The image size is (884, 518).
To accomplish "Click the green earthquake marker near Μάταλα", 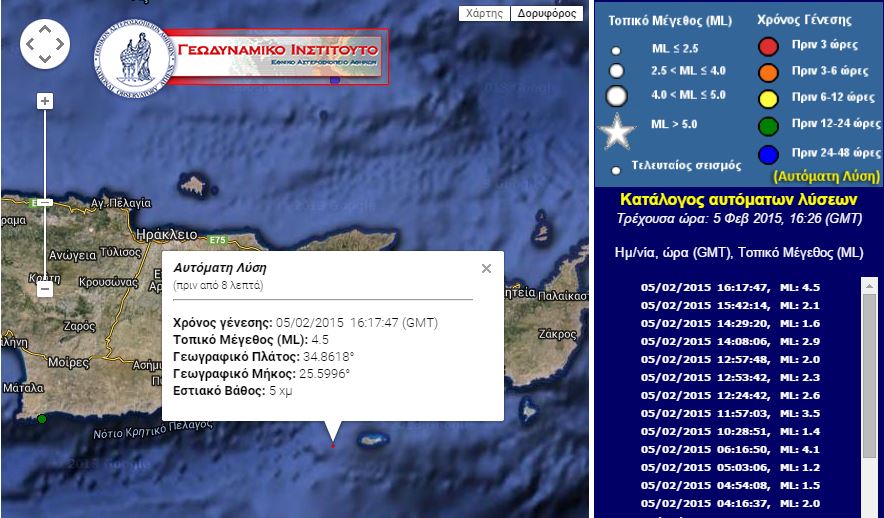I will [x=41, y=419].
